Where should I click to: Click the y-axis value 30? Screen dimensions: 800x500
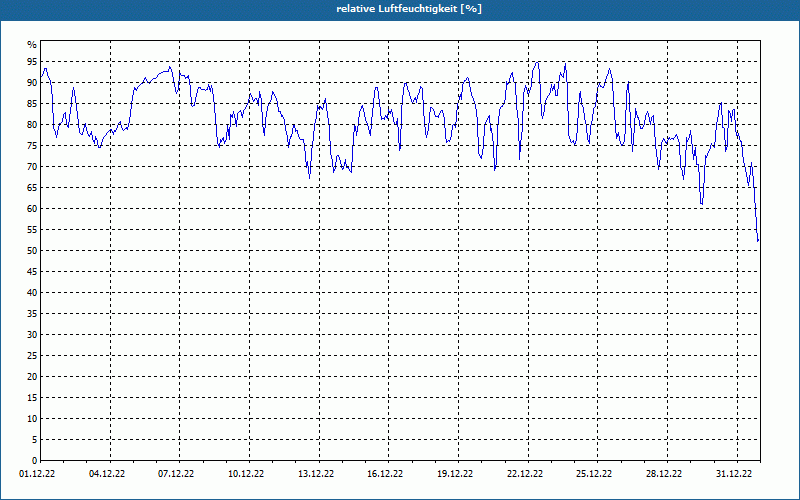click(x=32, y=335)
